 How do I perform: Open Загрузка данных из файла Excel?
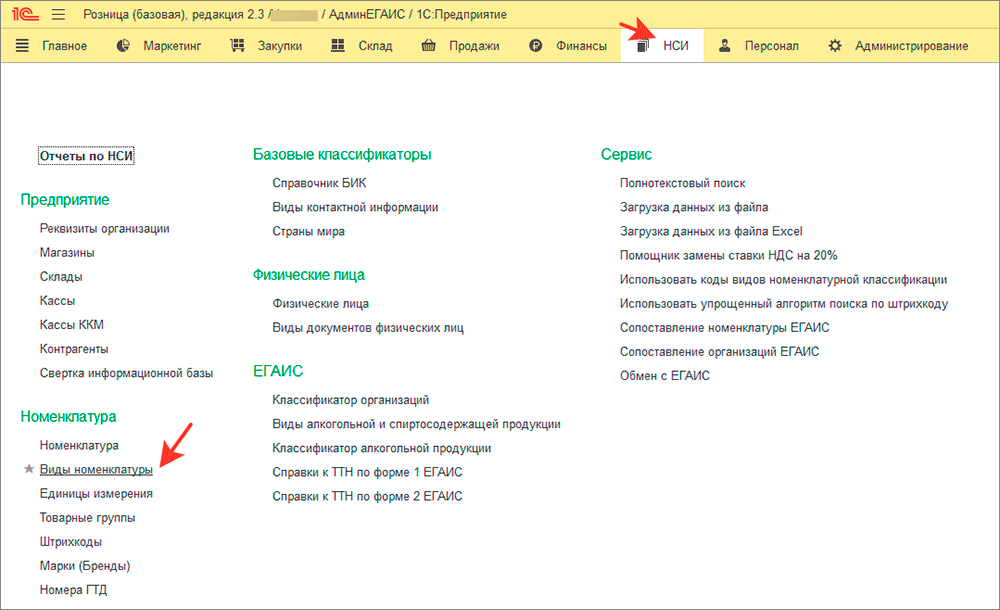(x=711, y=231)
